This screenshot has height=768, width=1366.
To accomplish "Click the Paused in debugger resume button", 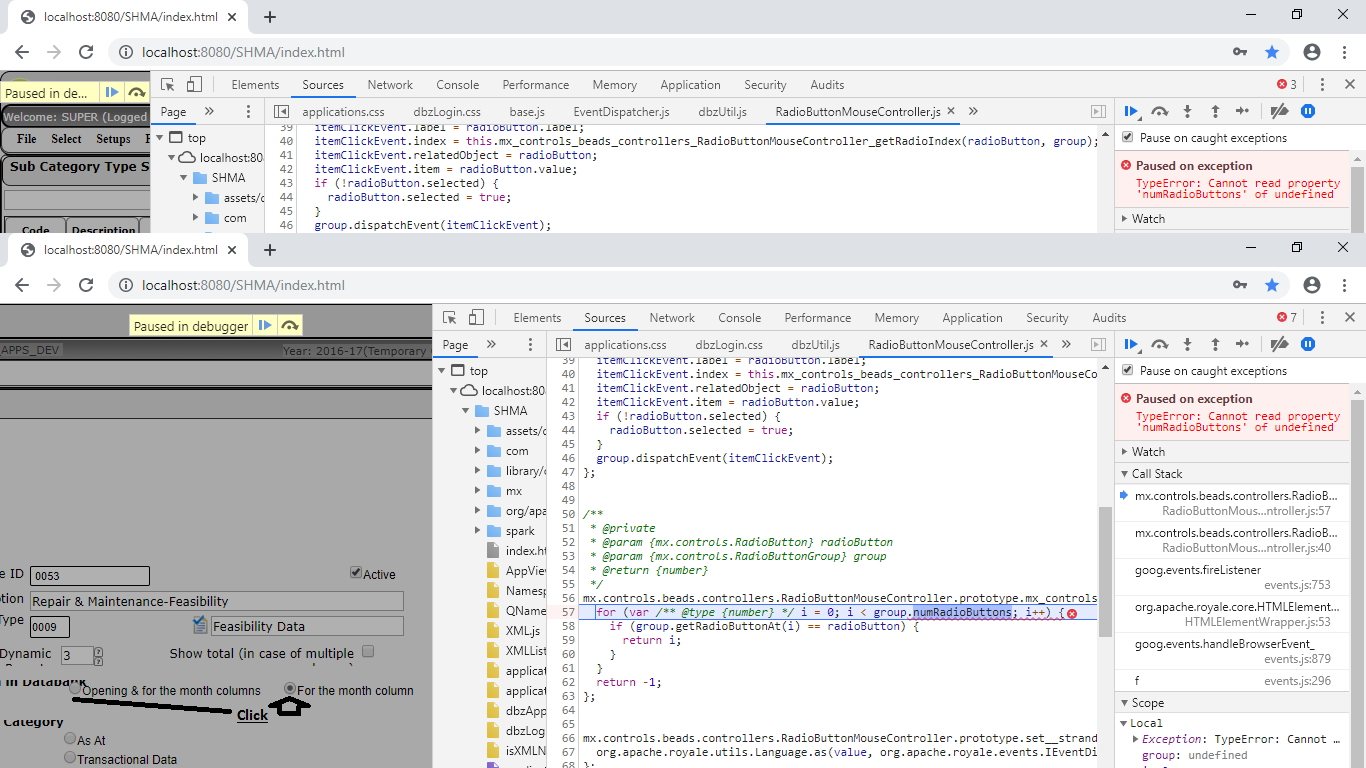I will tap(264, 325).
